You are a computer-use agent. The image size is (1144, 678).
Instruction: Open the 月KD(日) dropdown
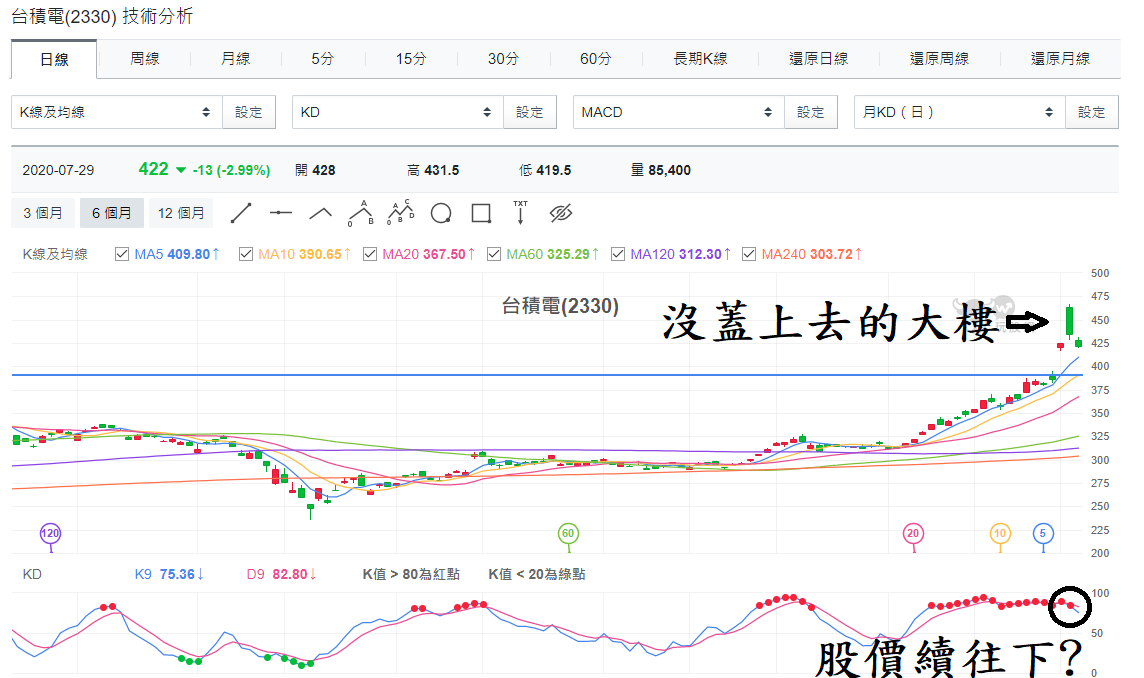(959, 112)
